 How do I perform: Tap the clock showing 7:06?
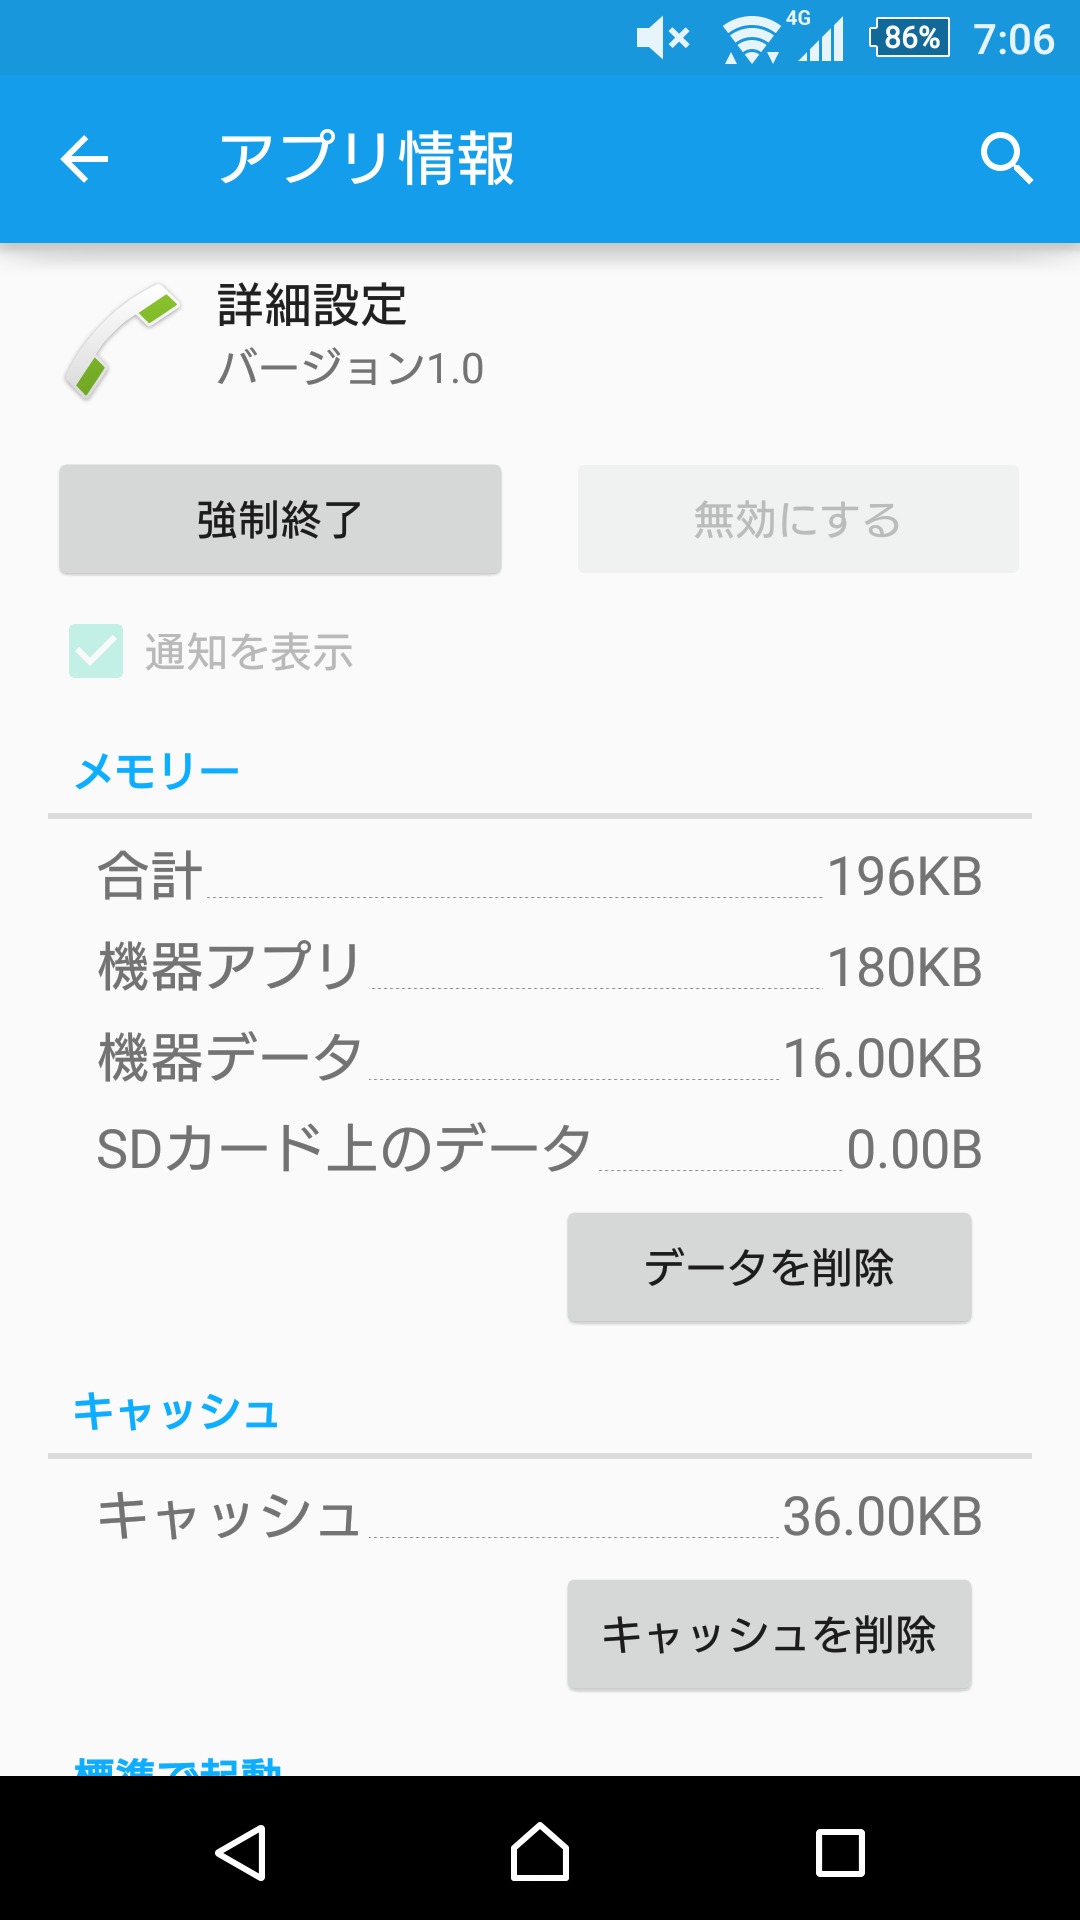click(1014, 39)
